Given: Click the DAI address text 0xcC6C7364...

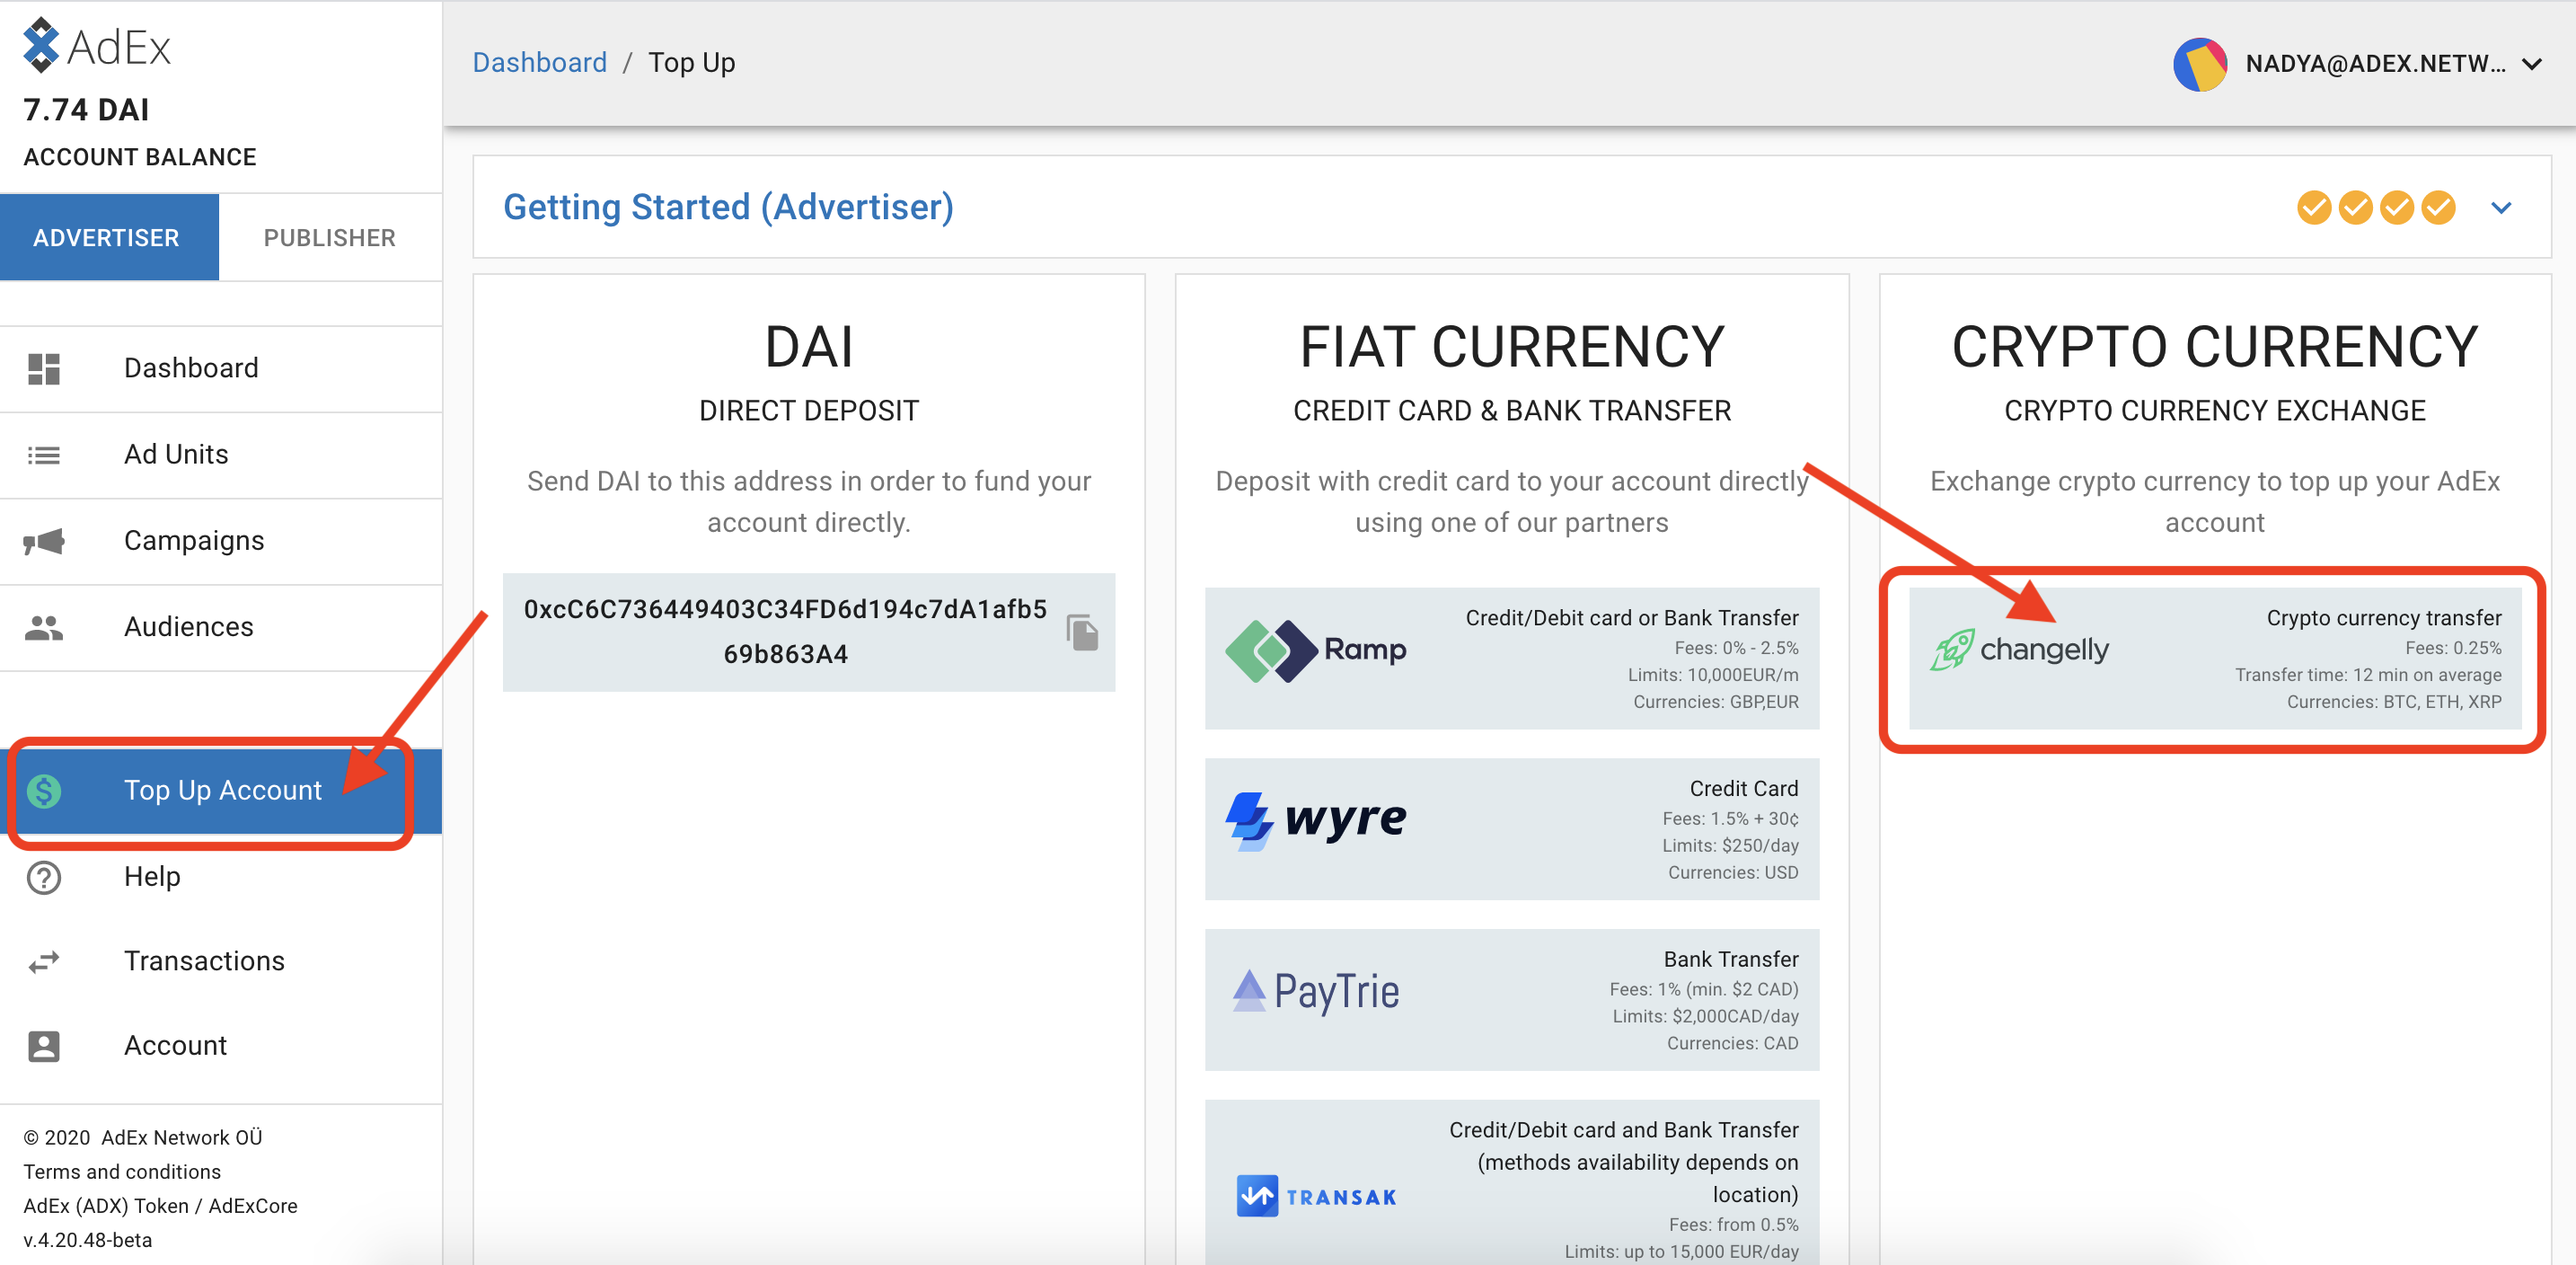Looking at the screenshot, I should point(785,632).
